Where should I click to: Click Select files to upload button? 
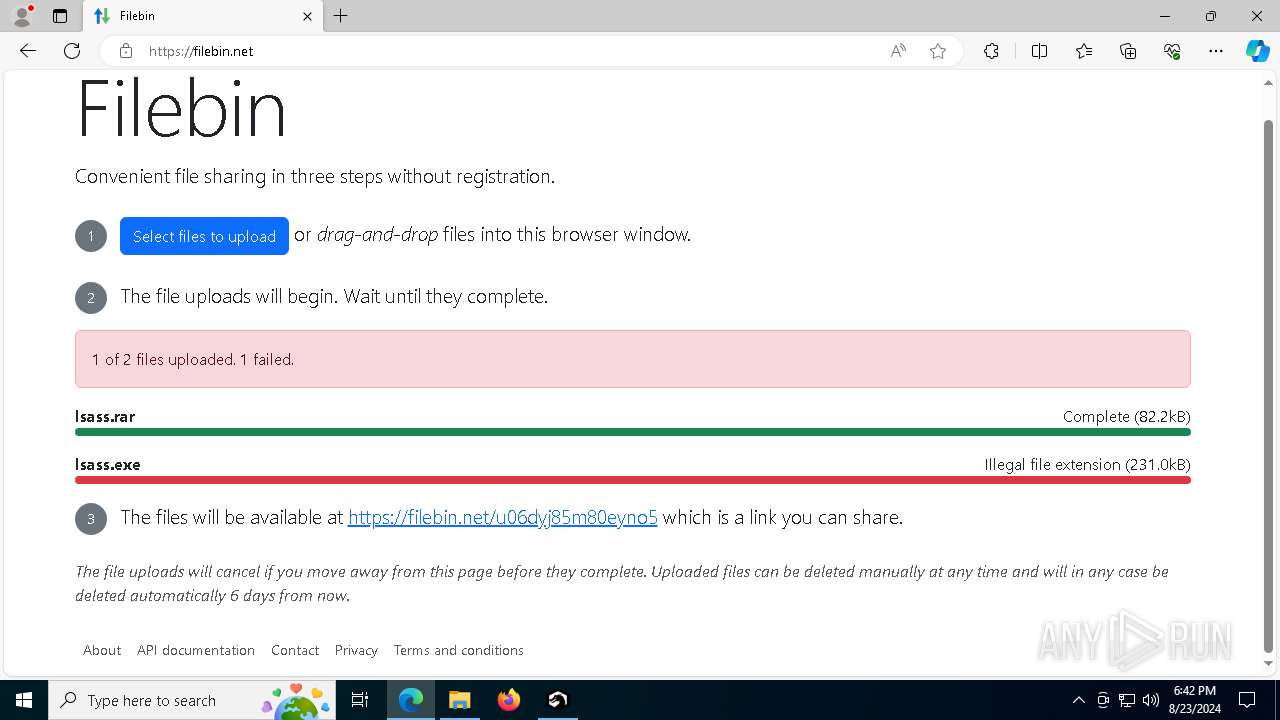(204, 236)
